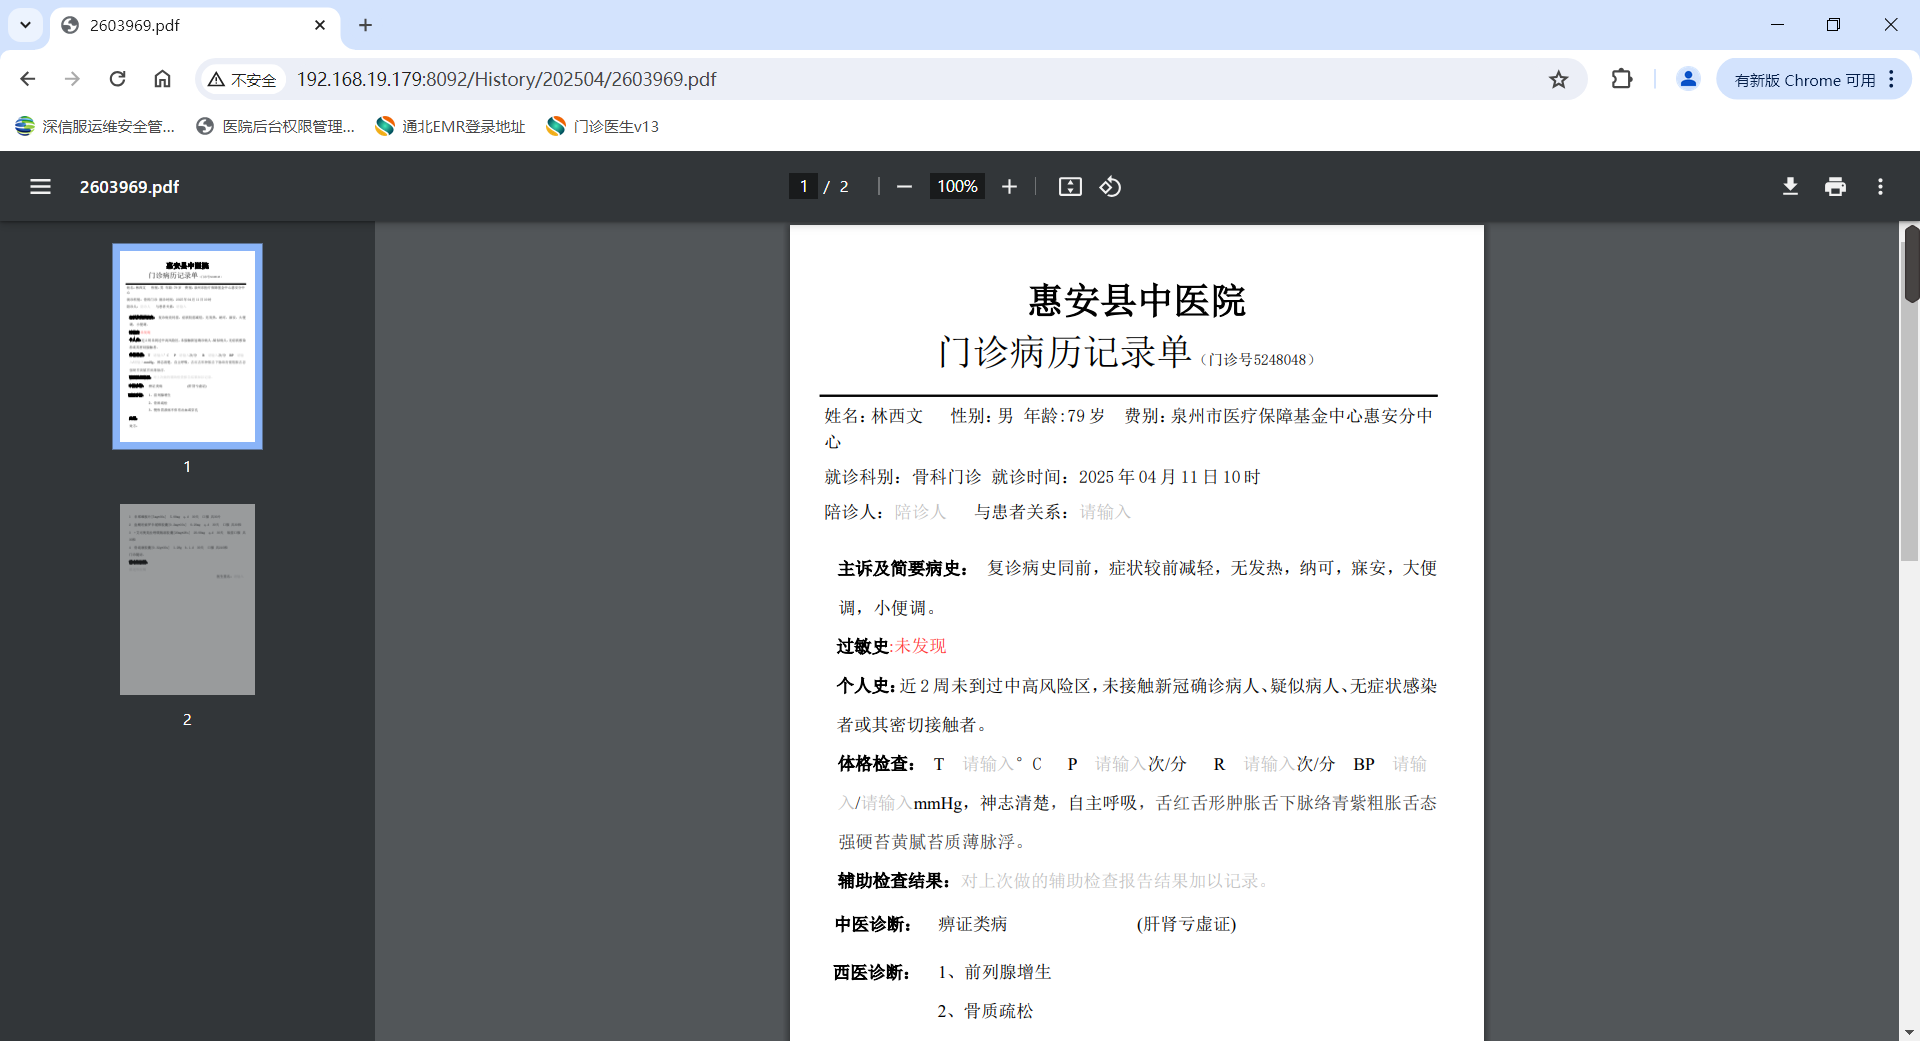Click the red 未发现 allergy text

coord(920,646)
